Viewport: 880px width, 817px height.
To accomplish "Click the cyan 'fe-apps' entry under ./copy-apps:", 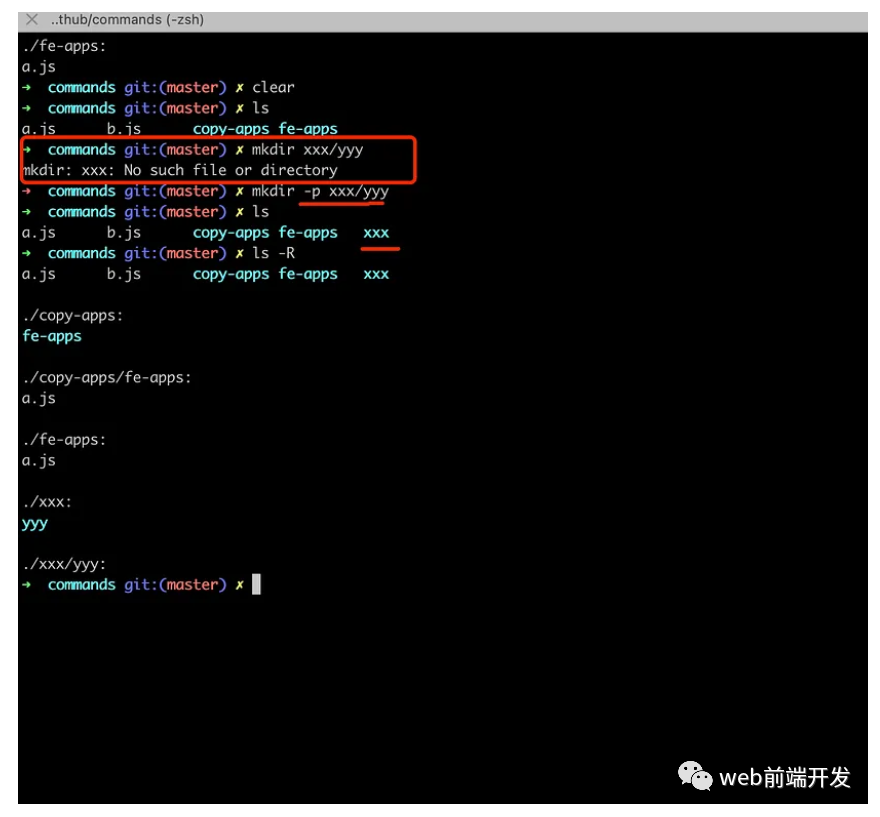I will [52, 336].
